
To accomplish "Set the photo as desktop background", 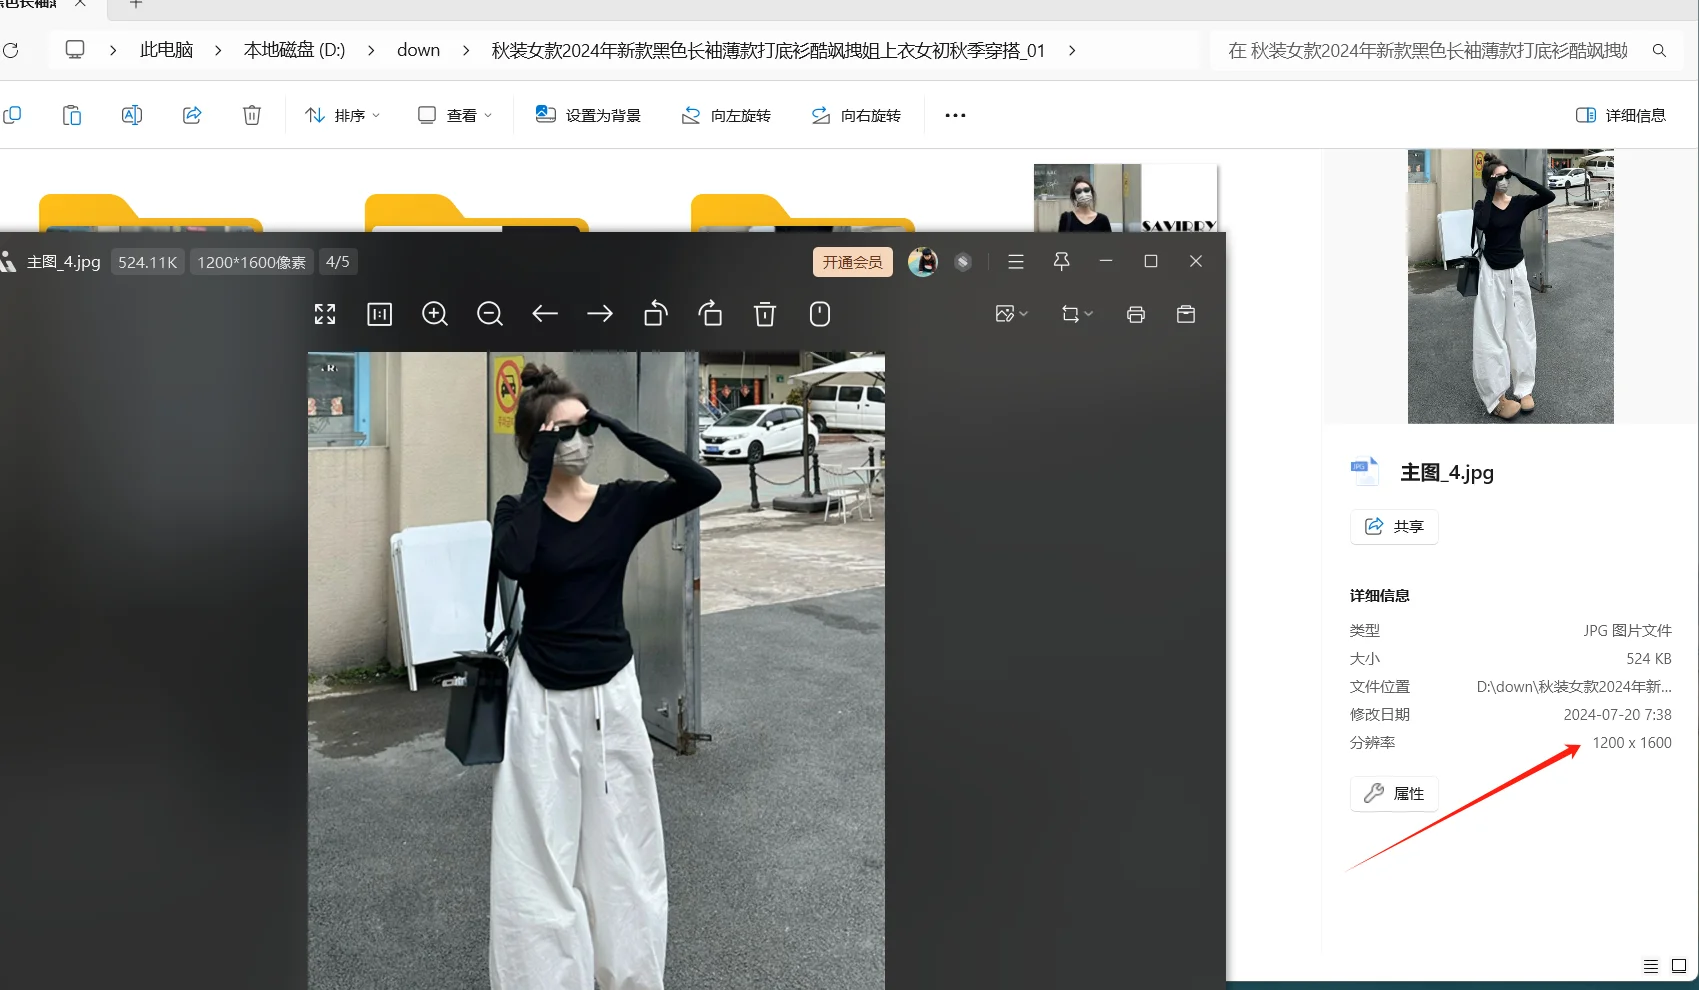I will 588,114.
